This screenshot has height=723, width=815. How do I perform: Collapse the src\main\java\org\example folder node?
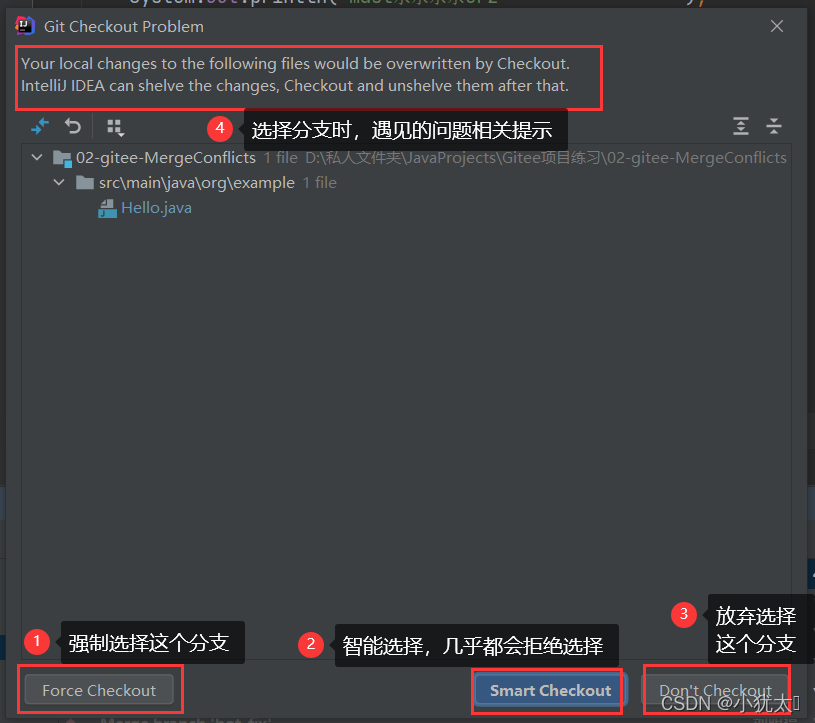[x=59, y=182]
